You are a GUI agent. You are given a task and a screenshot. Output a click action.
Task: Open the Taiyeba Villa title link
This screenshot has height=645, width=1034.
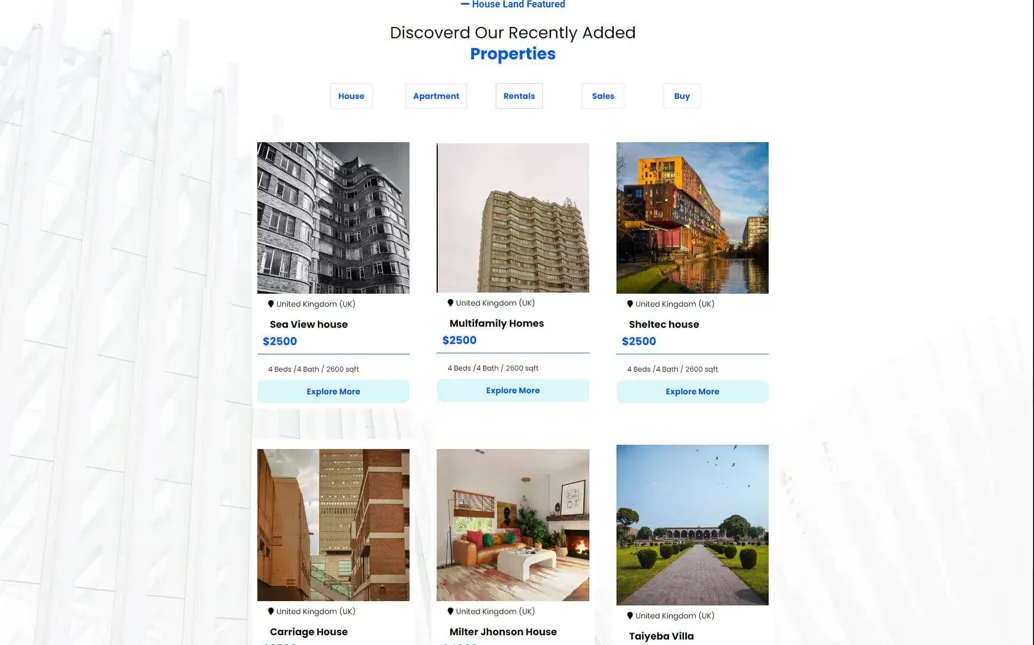661,636
